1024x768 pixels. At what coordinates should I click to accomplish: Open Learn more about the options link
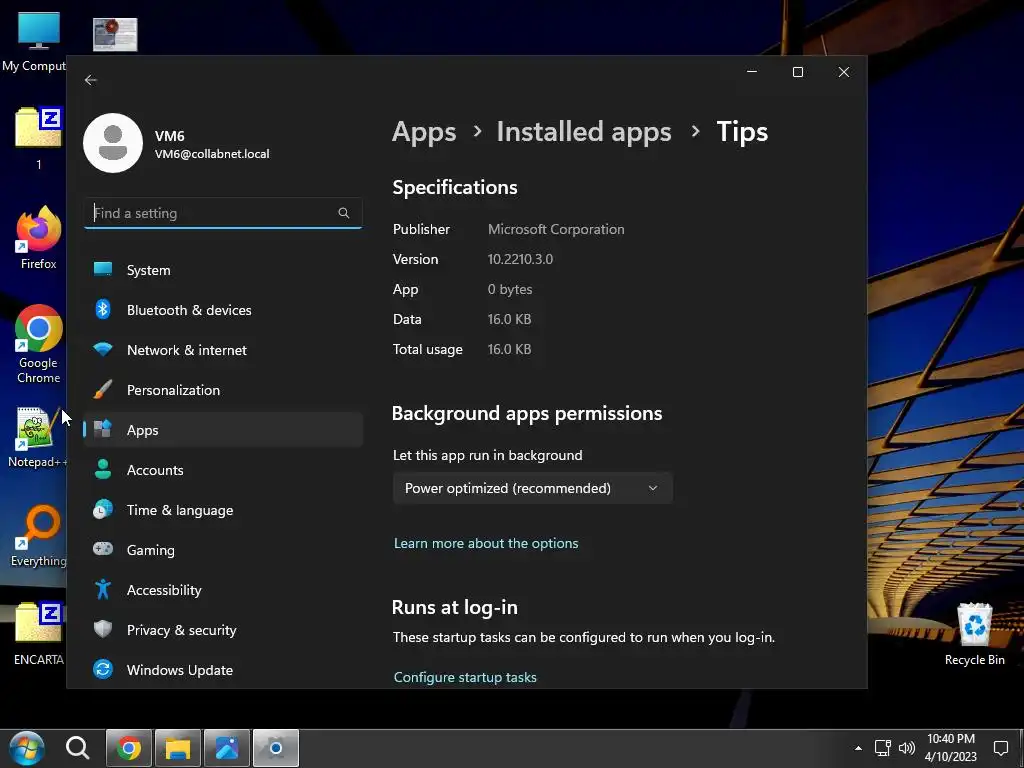point(486,543)
